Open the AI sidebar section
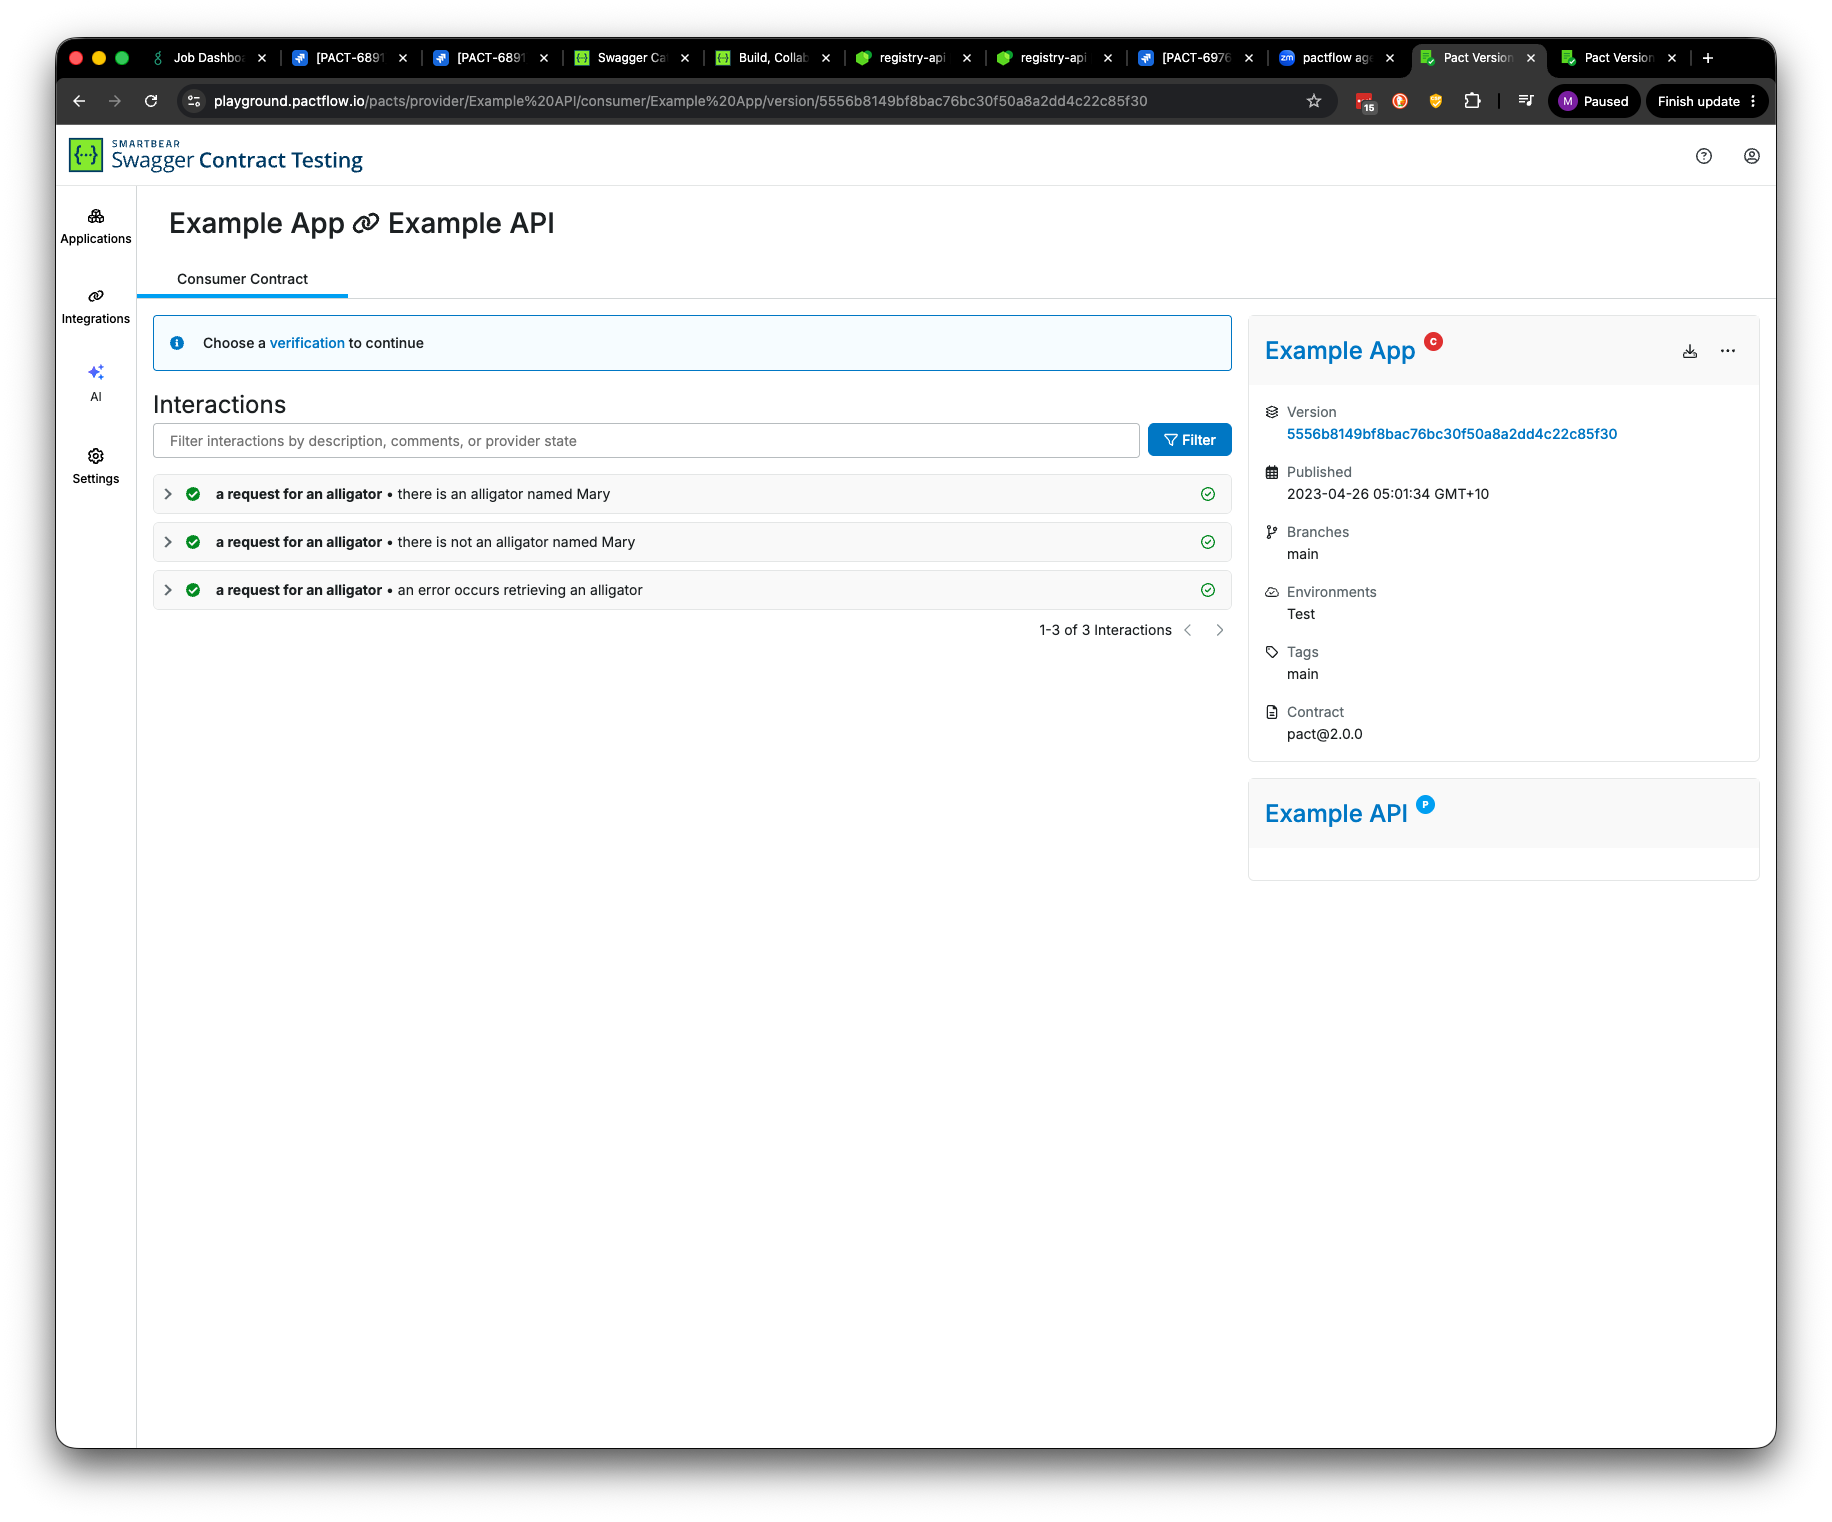 tap(96, 383)
